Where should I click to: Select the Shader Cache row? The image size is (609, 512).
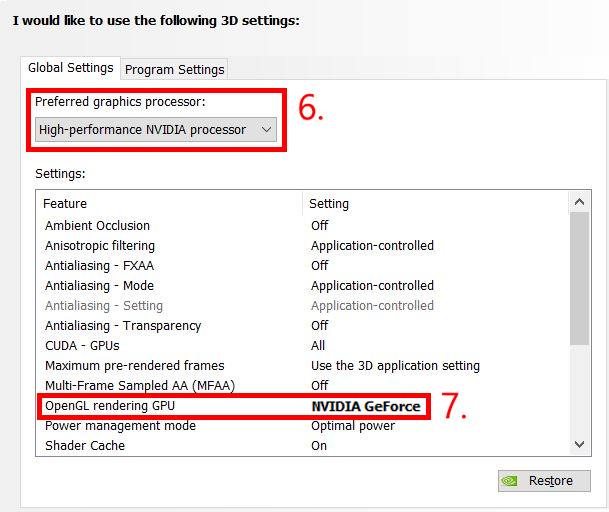303,446
